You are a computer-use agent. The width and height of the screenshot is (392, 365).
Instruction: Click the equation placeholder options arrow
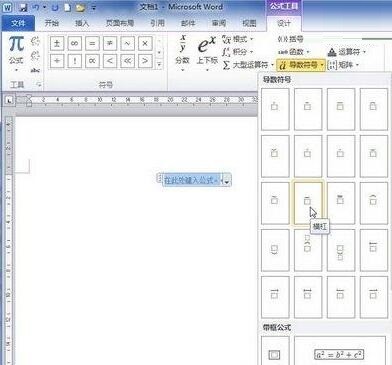pyautogui.click(x=227, y=181)
